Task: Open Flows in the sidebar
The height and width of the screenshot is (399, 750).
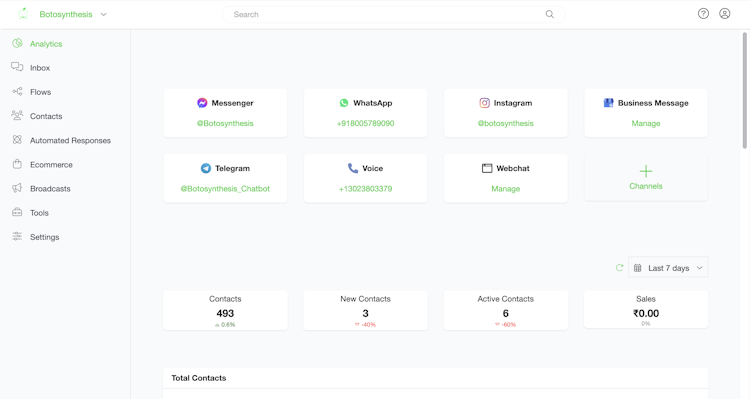Action: point(40,92)
